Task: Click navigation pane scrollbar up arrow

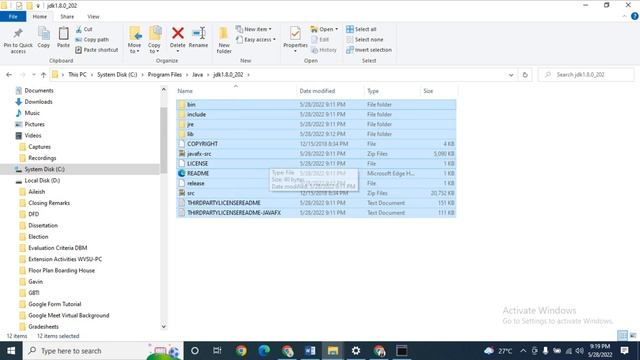Action: [164, 89]
